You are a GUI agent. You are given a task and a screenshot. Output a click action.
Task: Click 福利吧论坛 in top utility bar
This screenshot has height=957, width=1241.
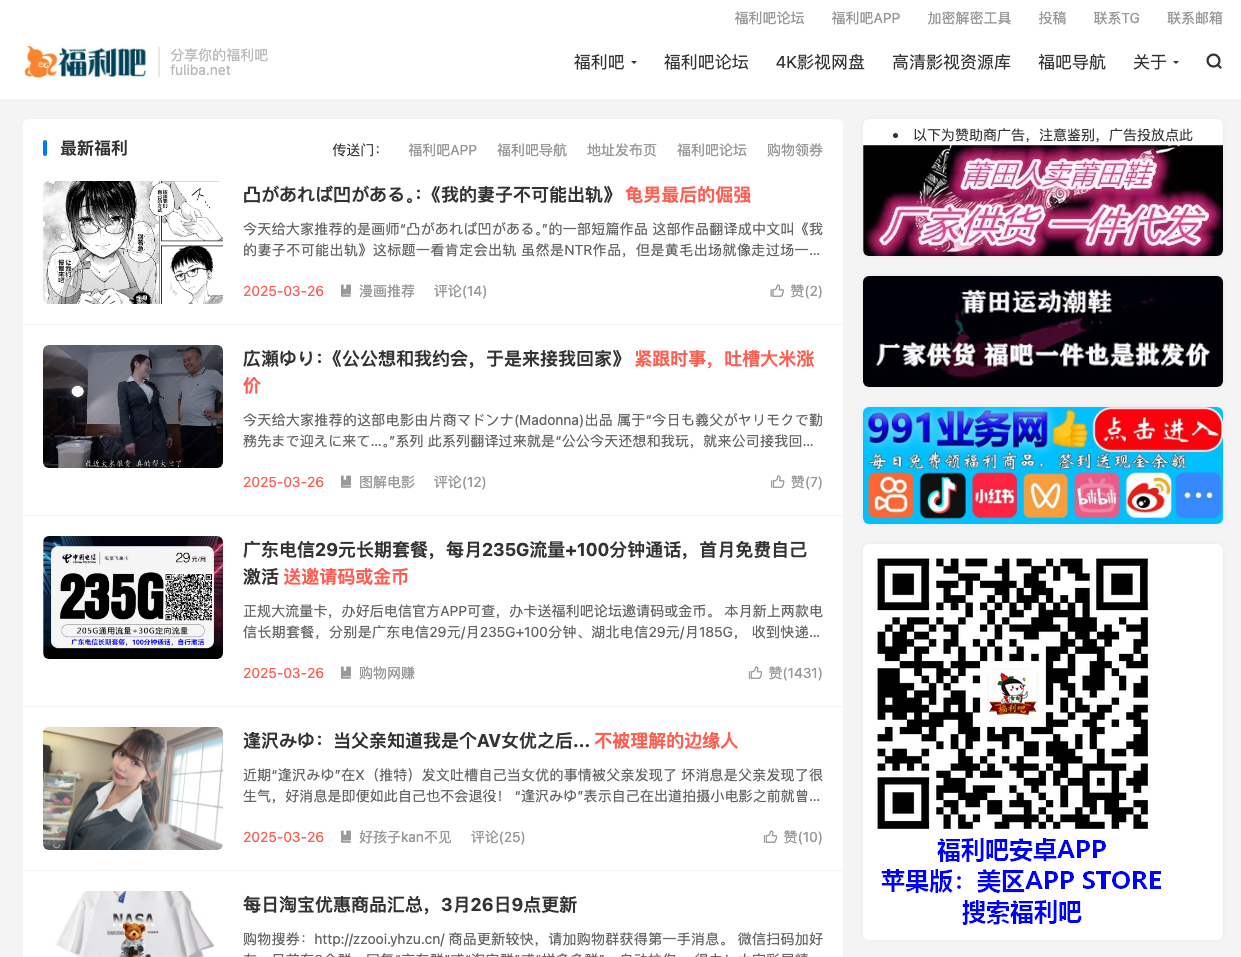[769, 18]
